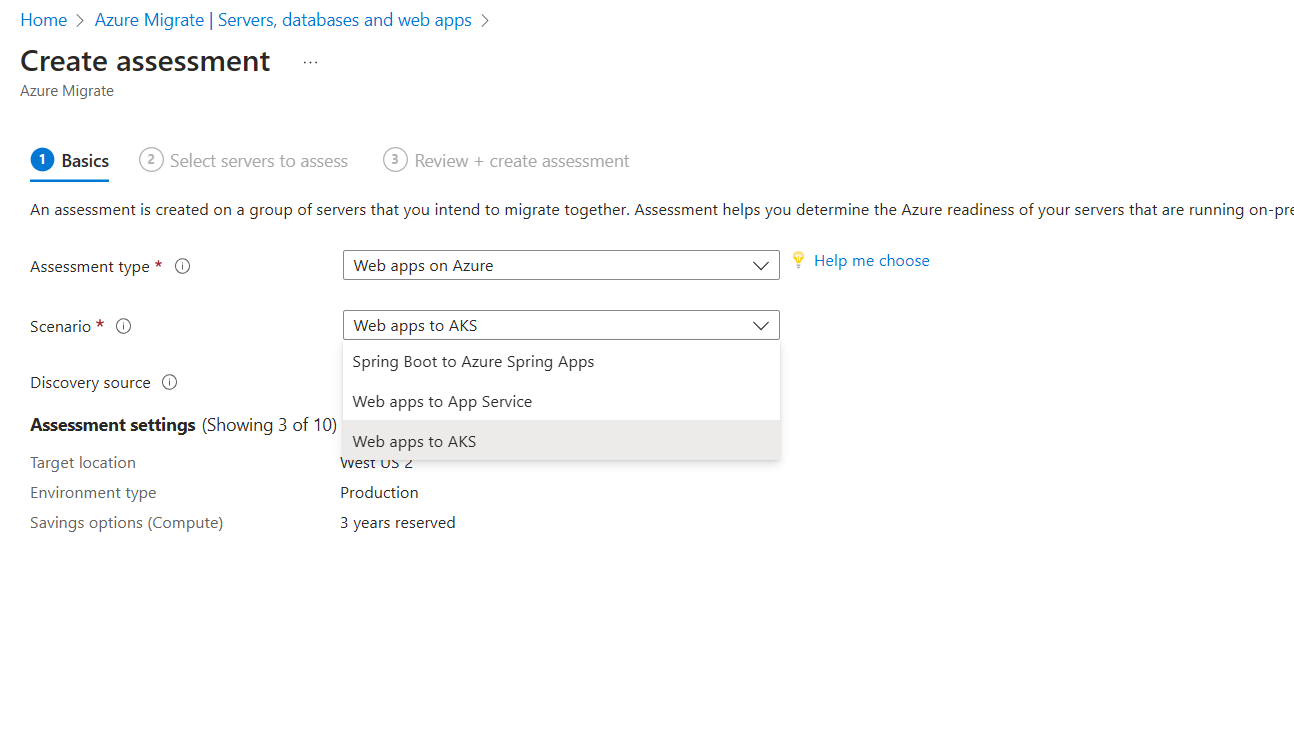1294x741 pixels.
Task: Click the step 2 numbered circle
Action: point(151,160)
